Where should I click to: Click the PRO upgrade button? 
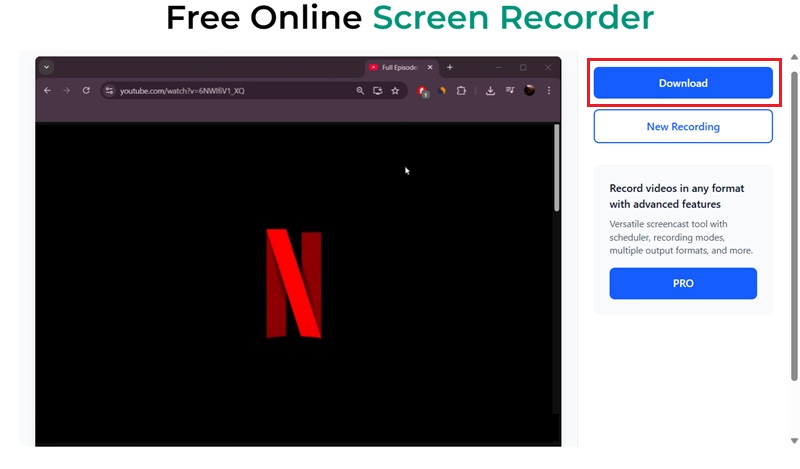click(683, 284)
